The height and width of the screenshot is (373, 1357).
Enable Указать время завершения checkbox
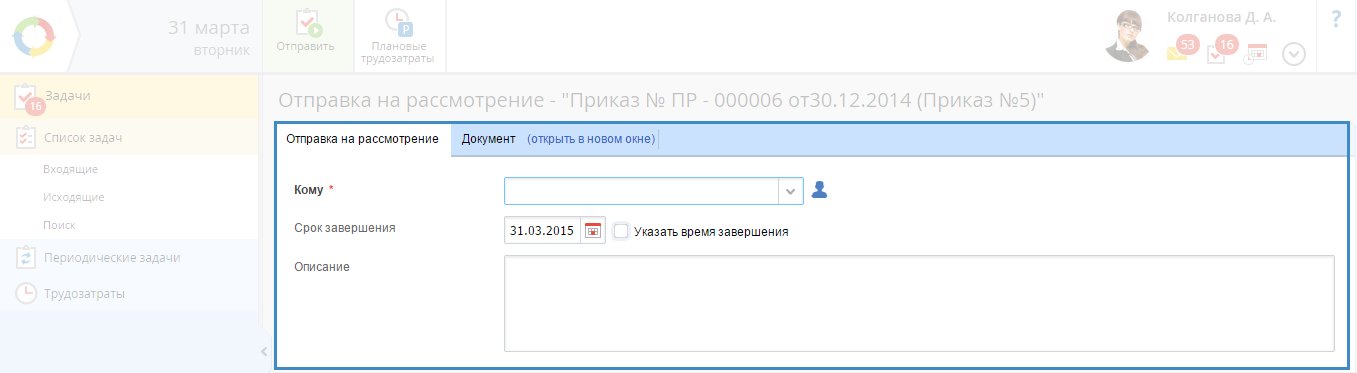point(621,231)
